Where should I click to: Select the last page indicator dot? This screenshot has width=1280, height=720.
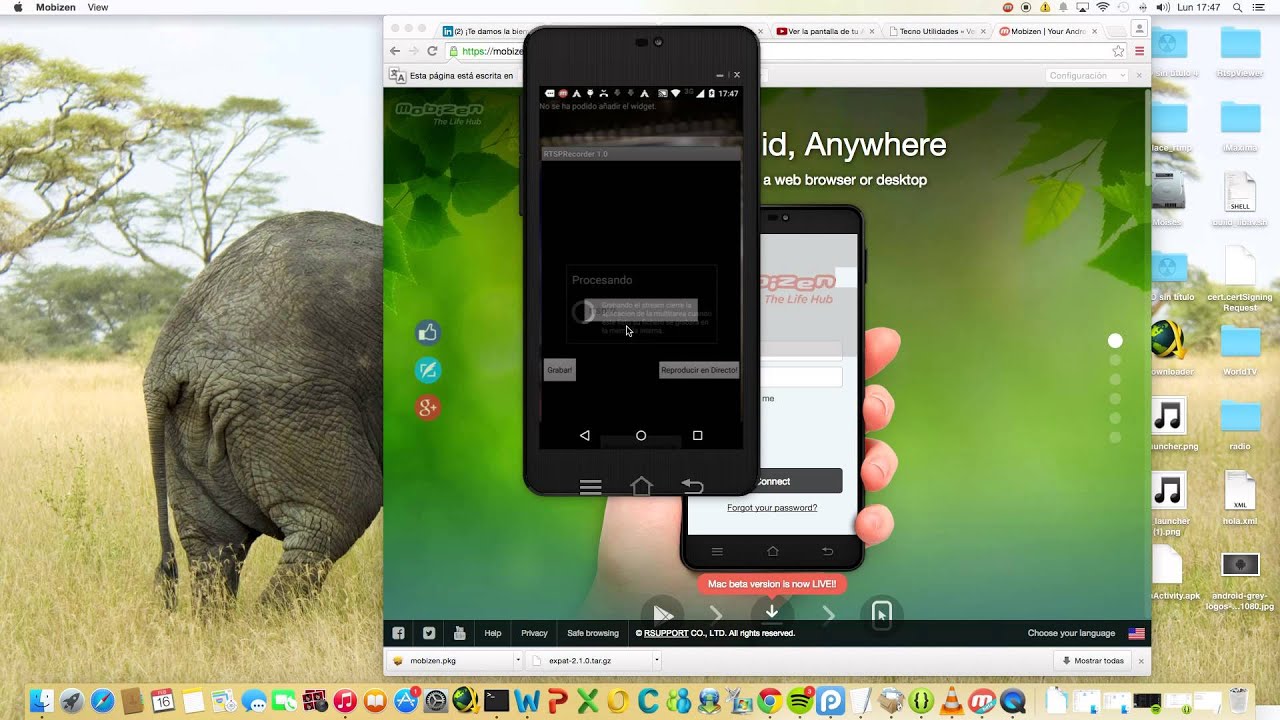click(1116, 437)
